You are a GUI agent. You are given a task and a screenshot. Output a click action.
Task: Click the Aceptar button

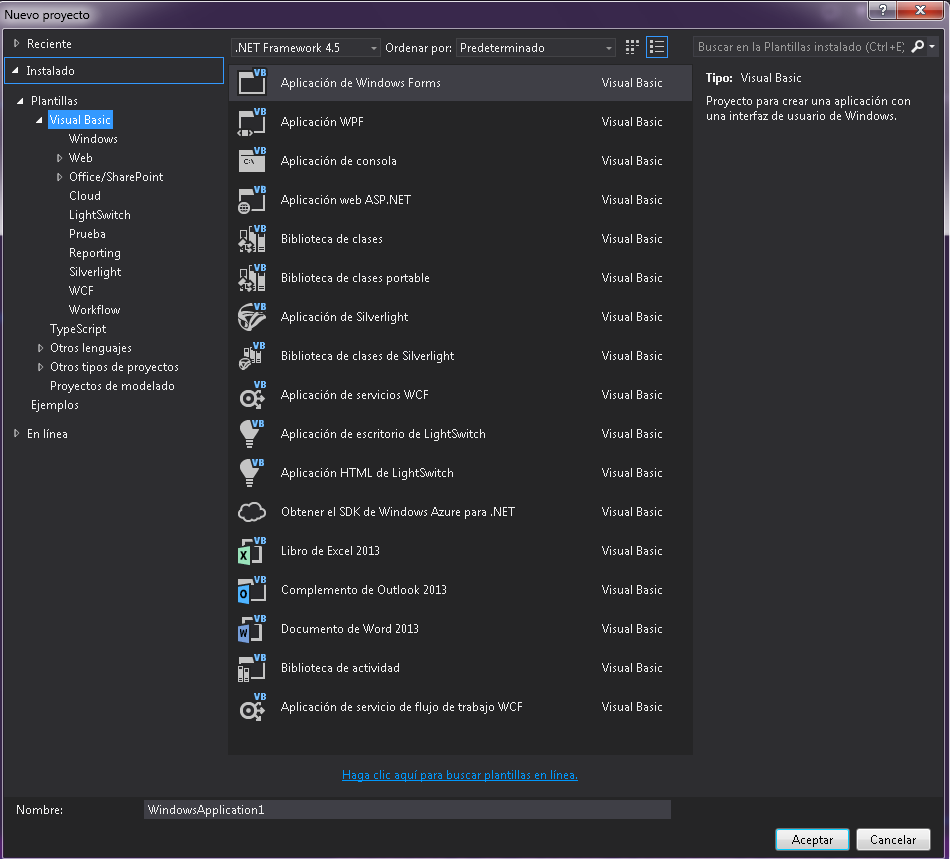pyautogui.click(x=812, y=839)
